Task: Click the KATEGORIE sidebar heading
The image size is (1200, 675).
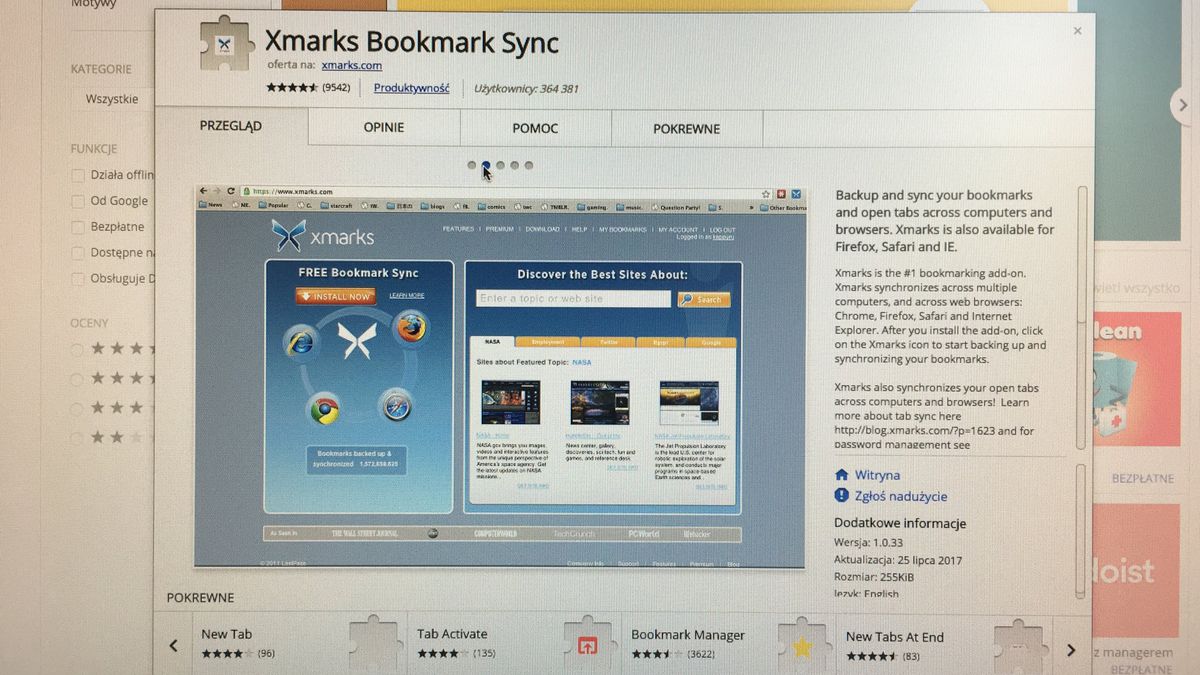Action: pos(101,69)
